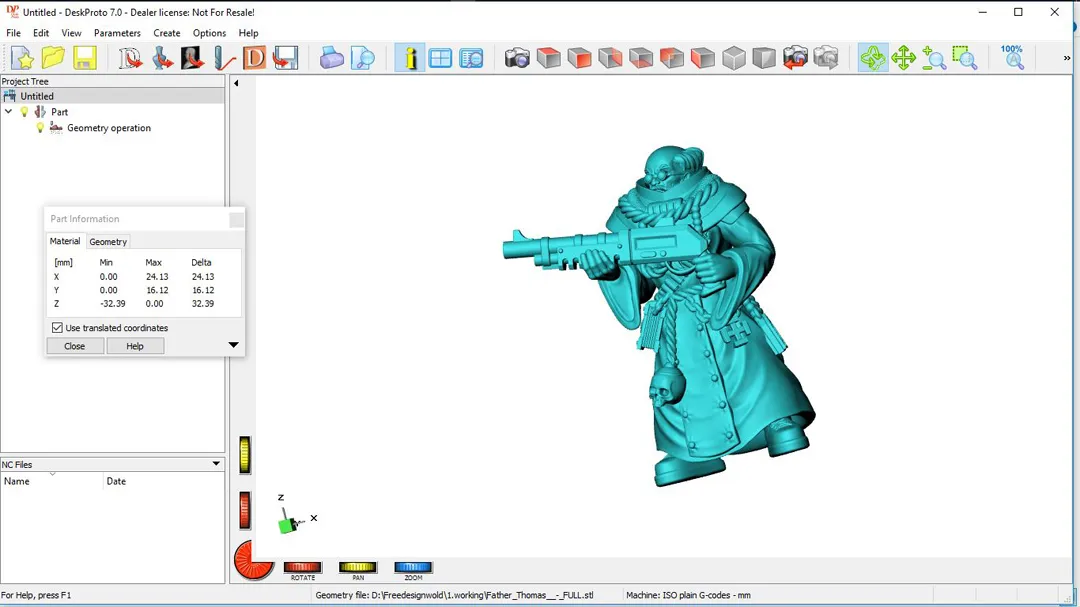Open the Edit menu

pyautogui.click(x=41, y=33)
